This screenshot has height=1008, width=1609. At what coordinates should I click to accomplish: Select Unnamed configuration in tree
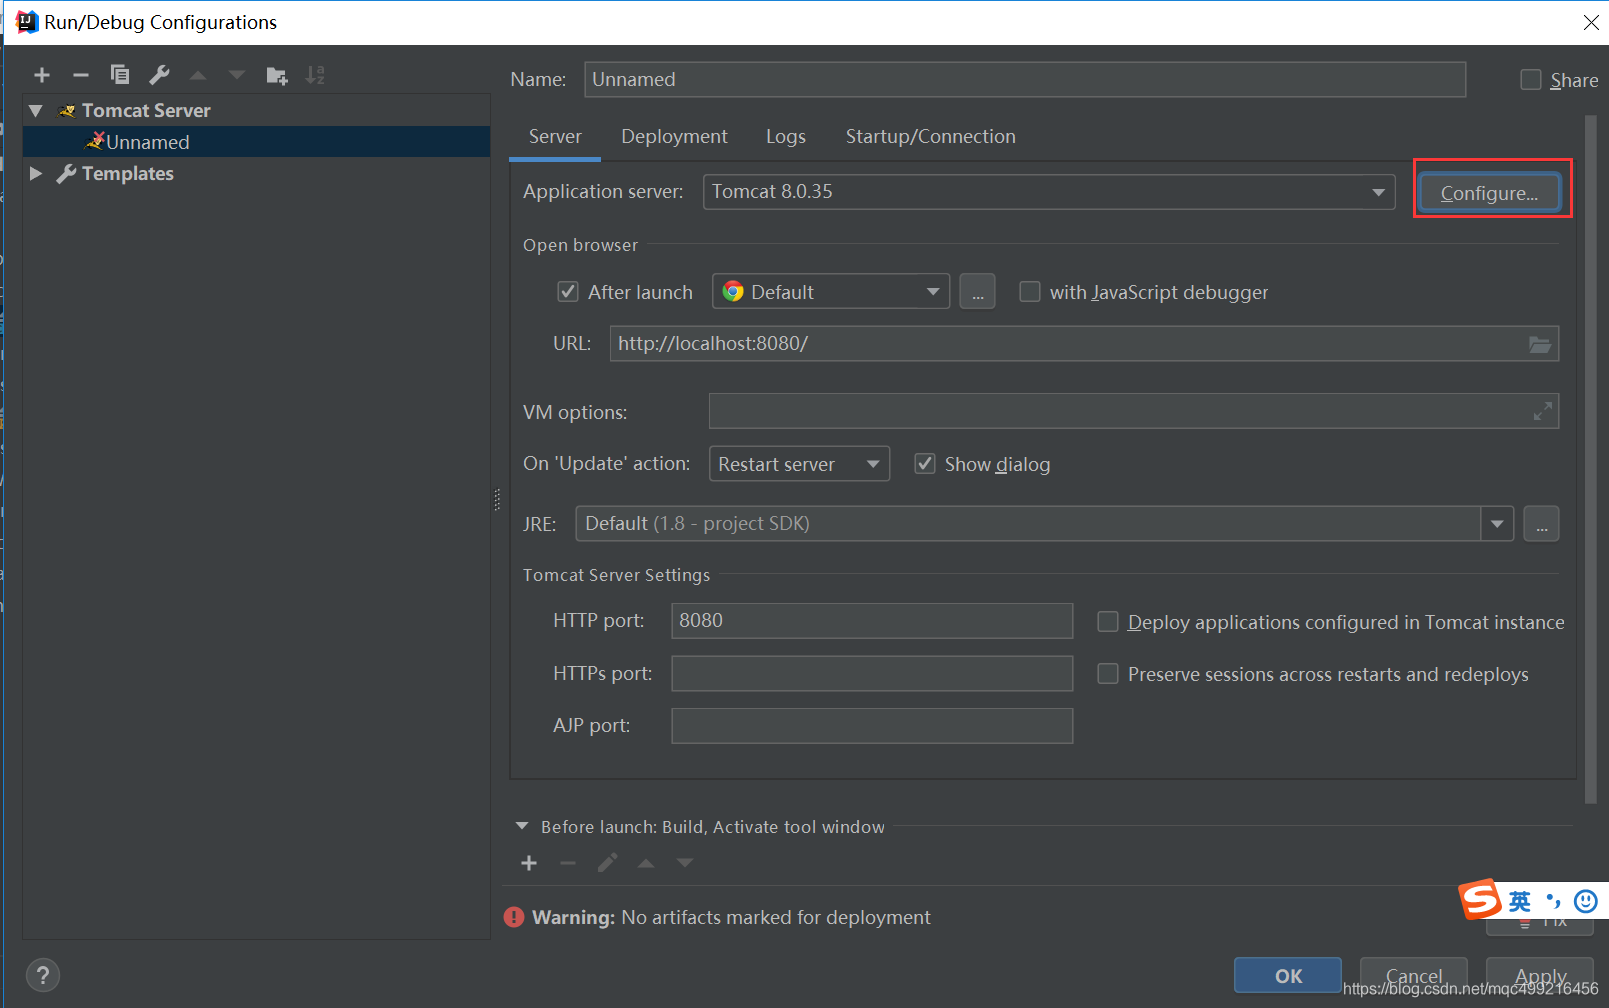coord(256,142)
